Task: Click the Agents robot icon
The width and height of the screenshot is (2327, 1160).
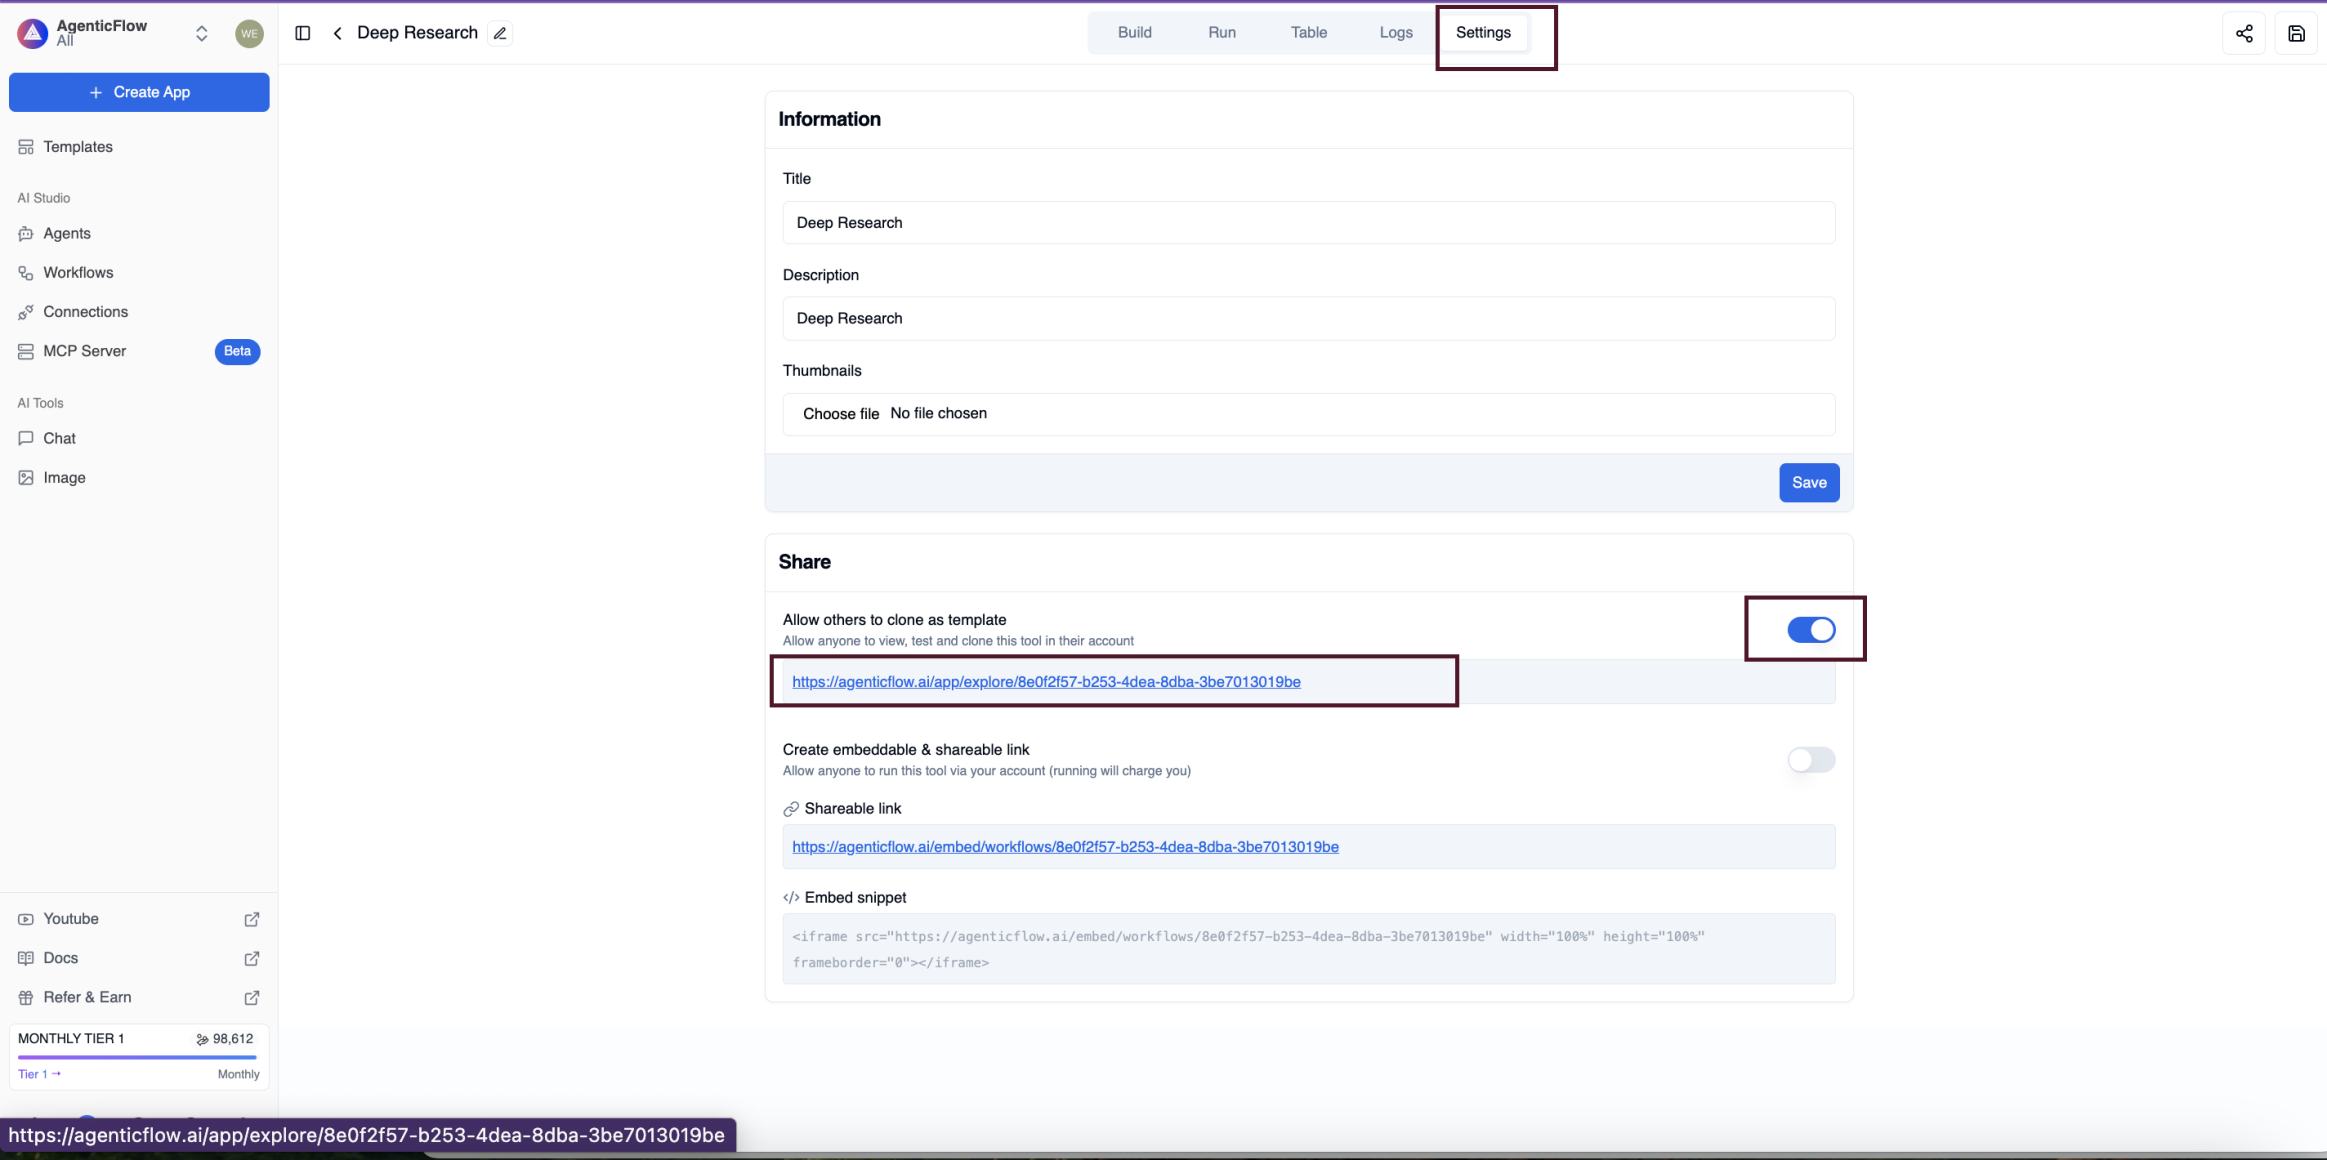Action: click(26, 233)
